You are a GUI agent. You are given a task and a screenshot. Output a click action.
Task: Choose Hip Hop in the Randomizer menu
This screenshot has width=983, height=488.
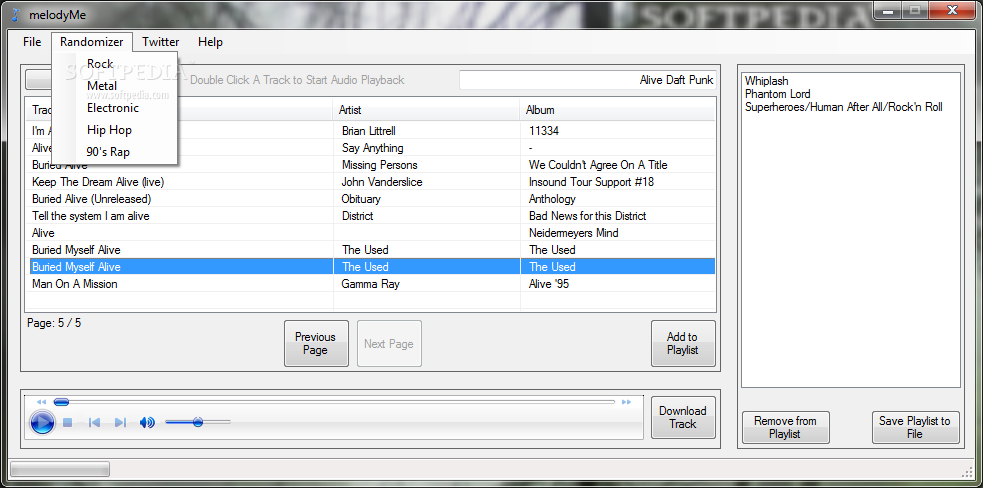[109, 130]
